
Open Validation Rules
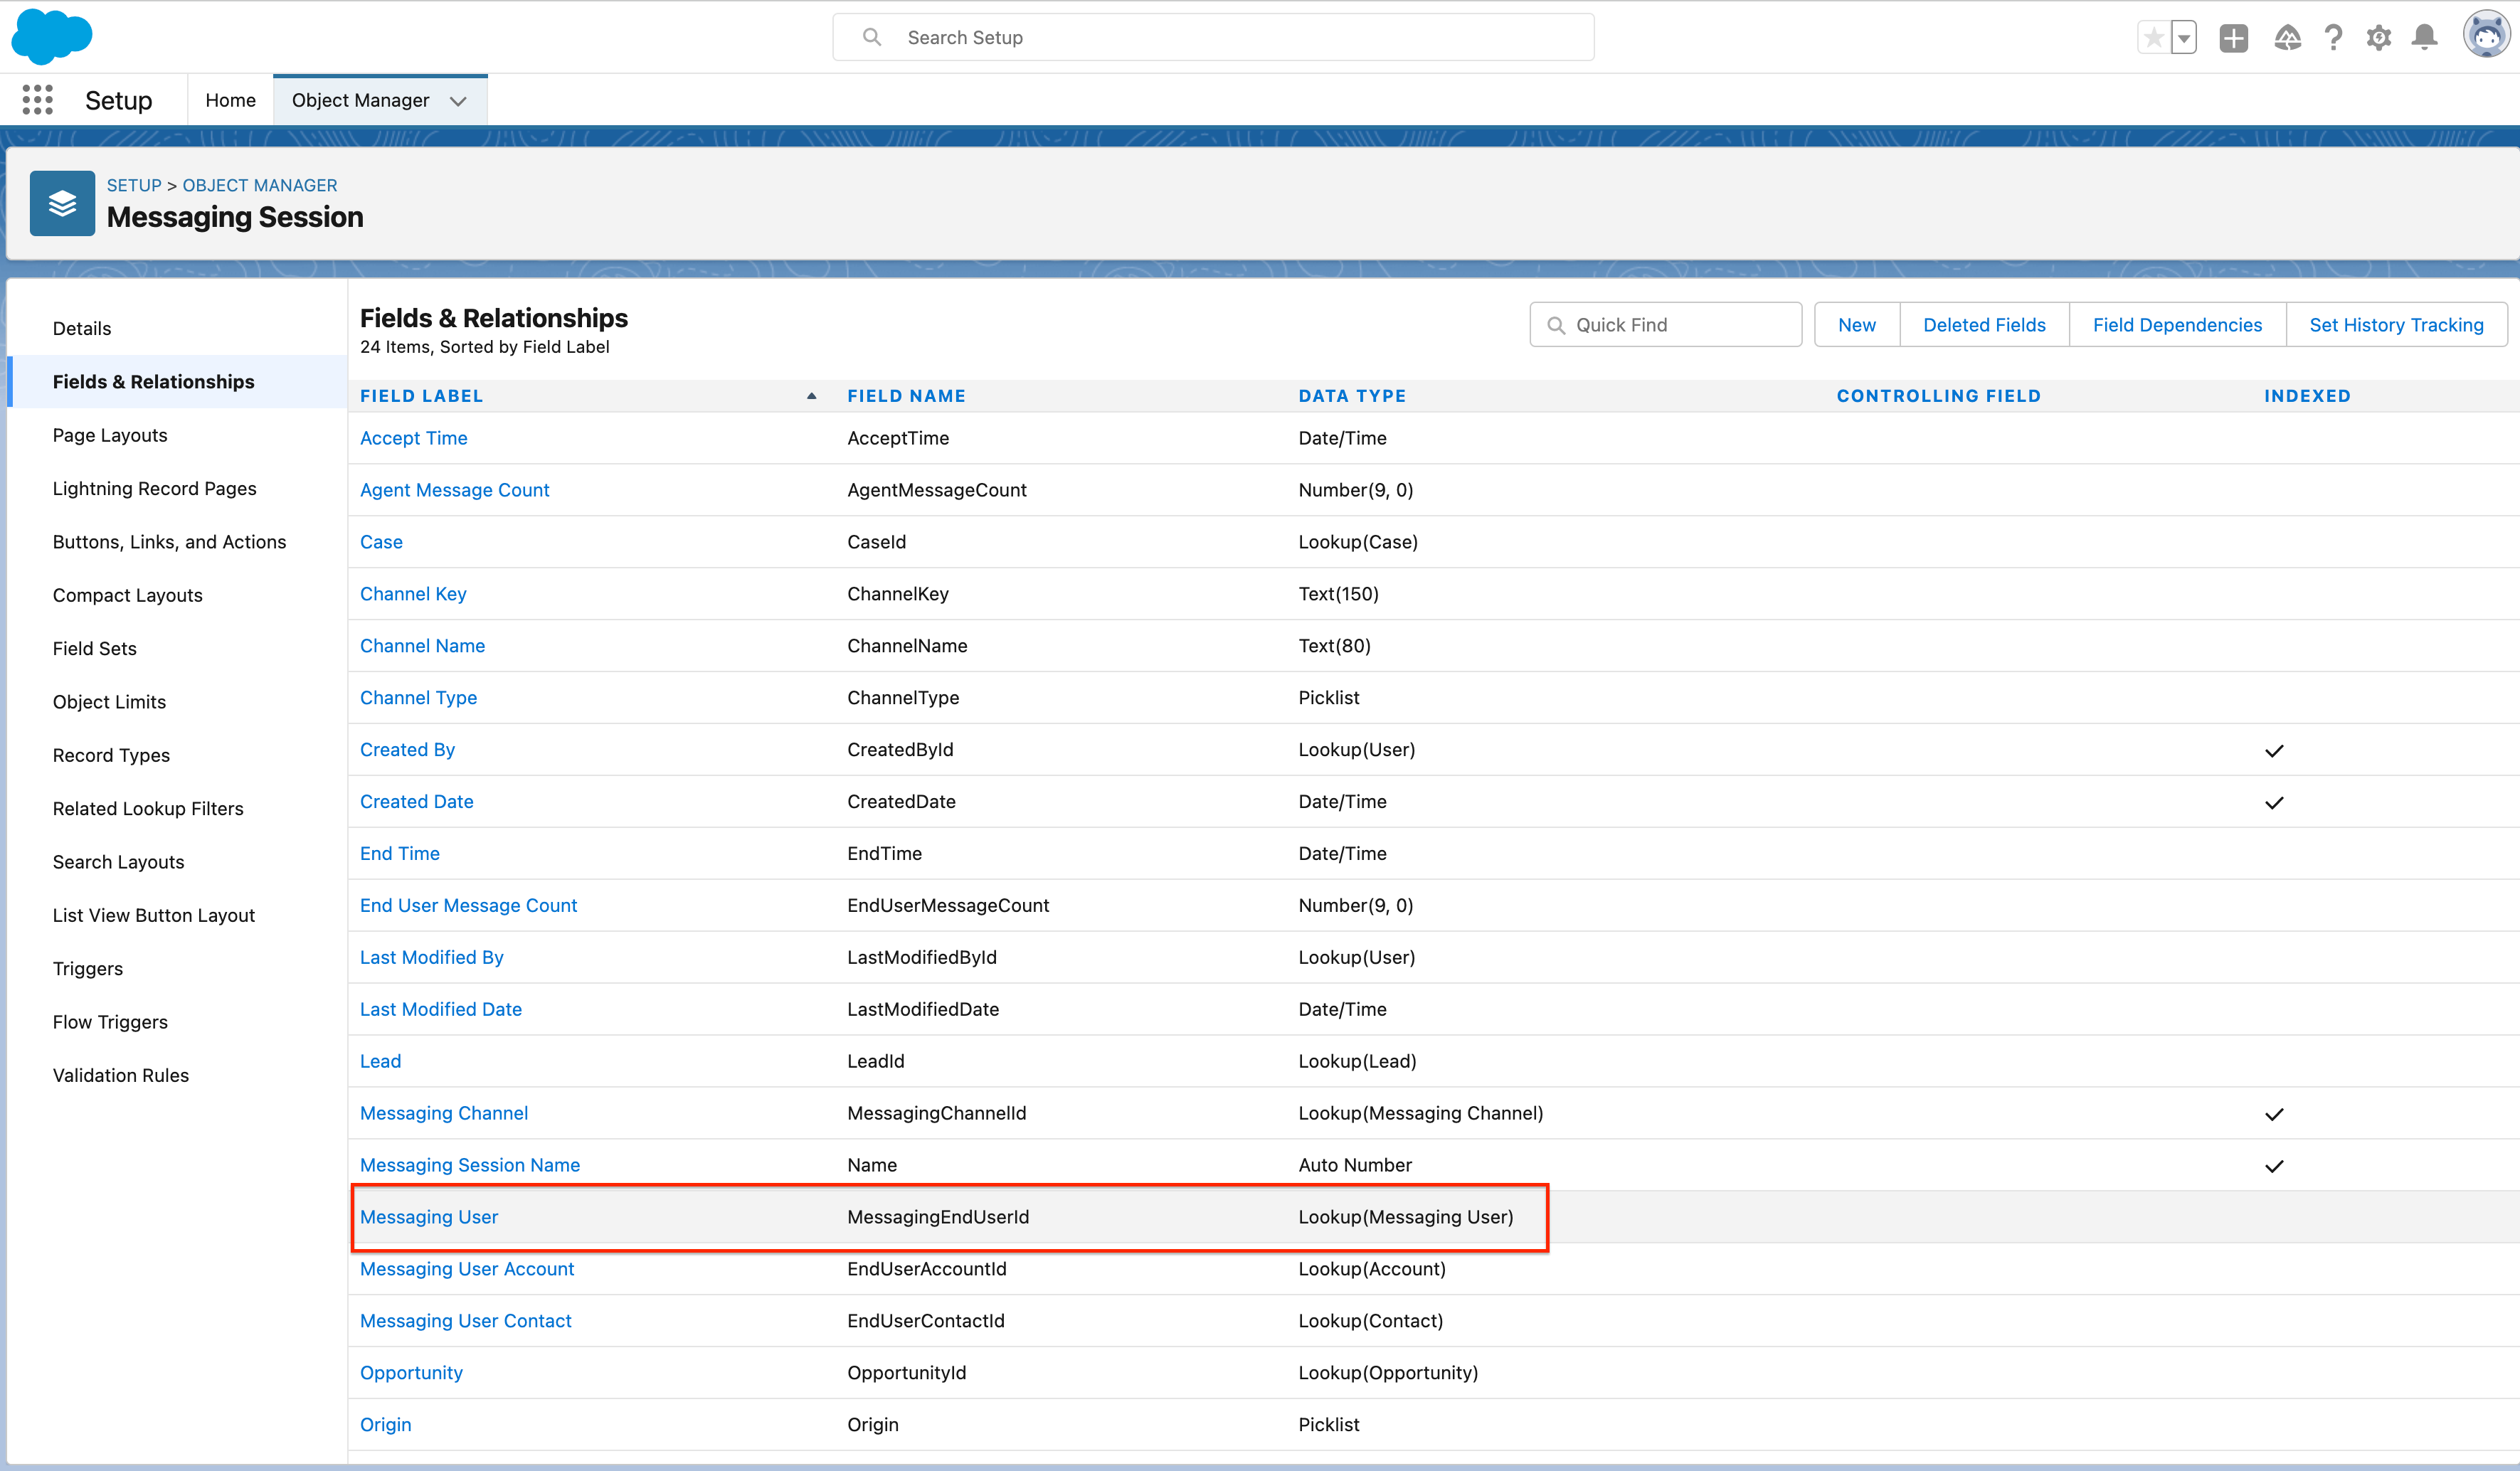coord(120,1075)
